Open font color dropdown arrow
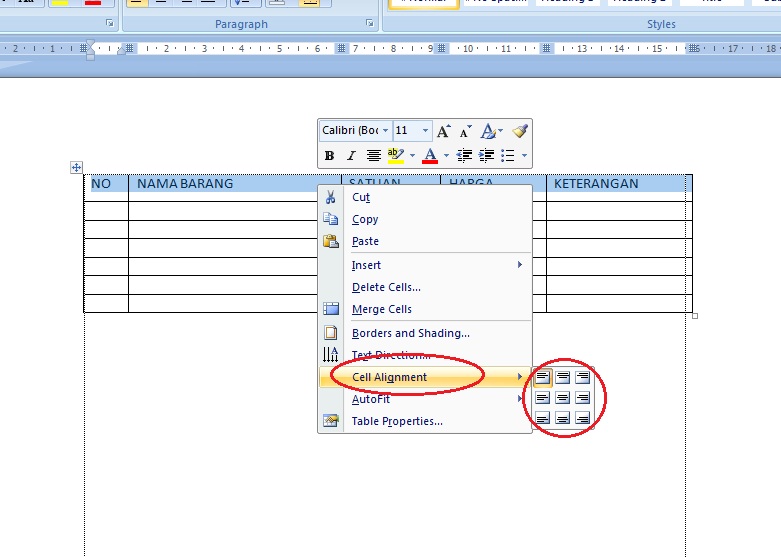The width and height of the screenshot is (781, 557). point(446,155)
